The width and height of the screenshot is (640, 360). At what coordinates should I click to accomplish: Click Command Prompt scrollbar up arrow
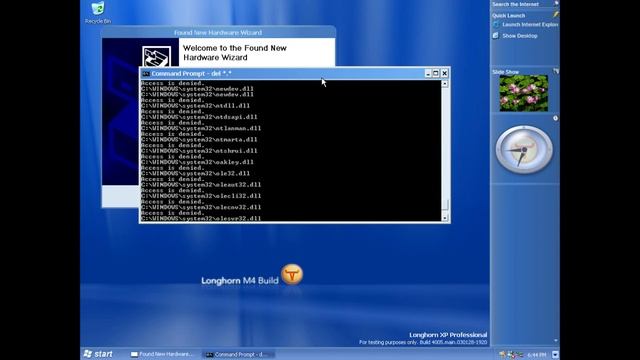click(445, 84)
